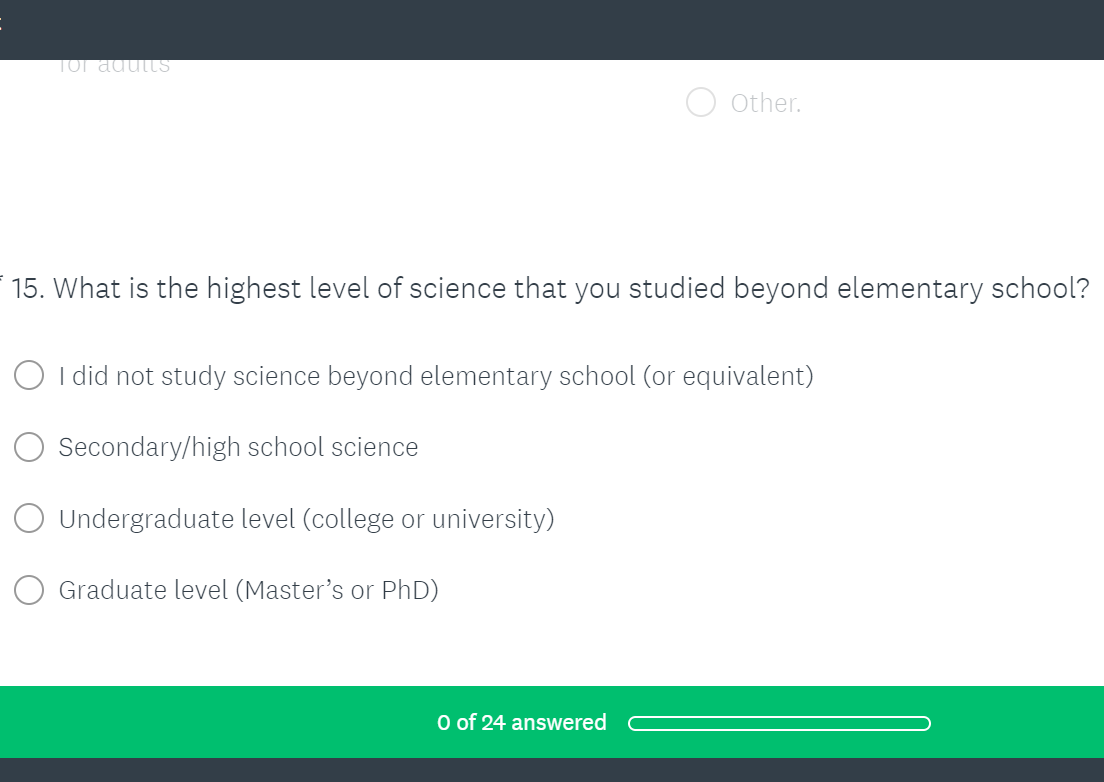Click "Graduate level (Master's or PhD)" label text

(248, 590)
